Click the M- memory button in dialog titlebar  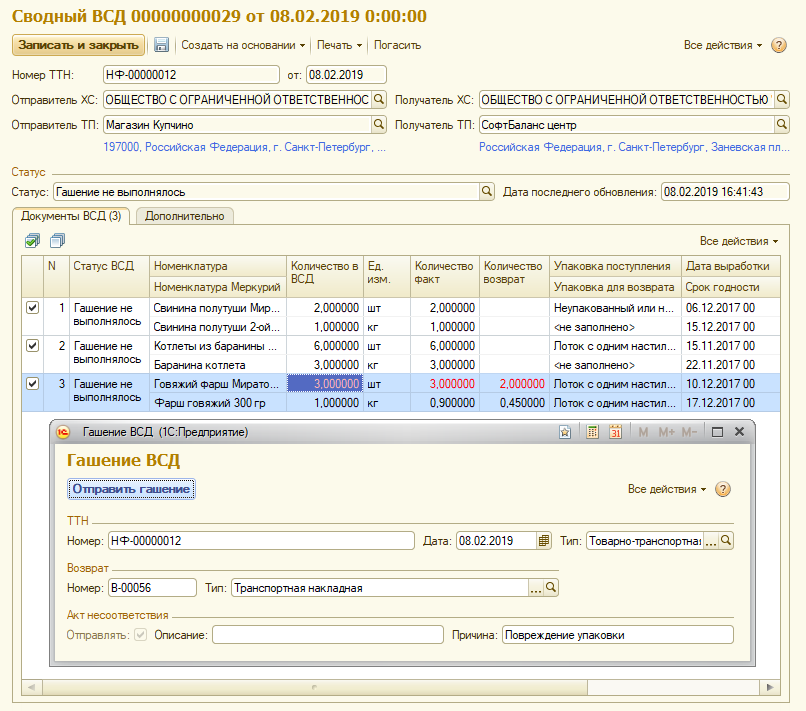click(689, 432)
